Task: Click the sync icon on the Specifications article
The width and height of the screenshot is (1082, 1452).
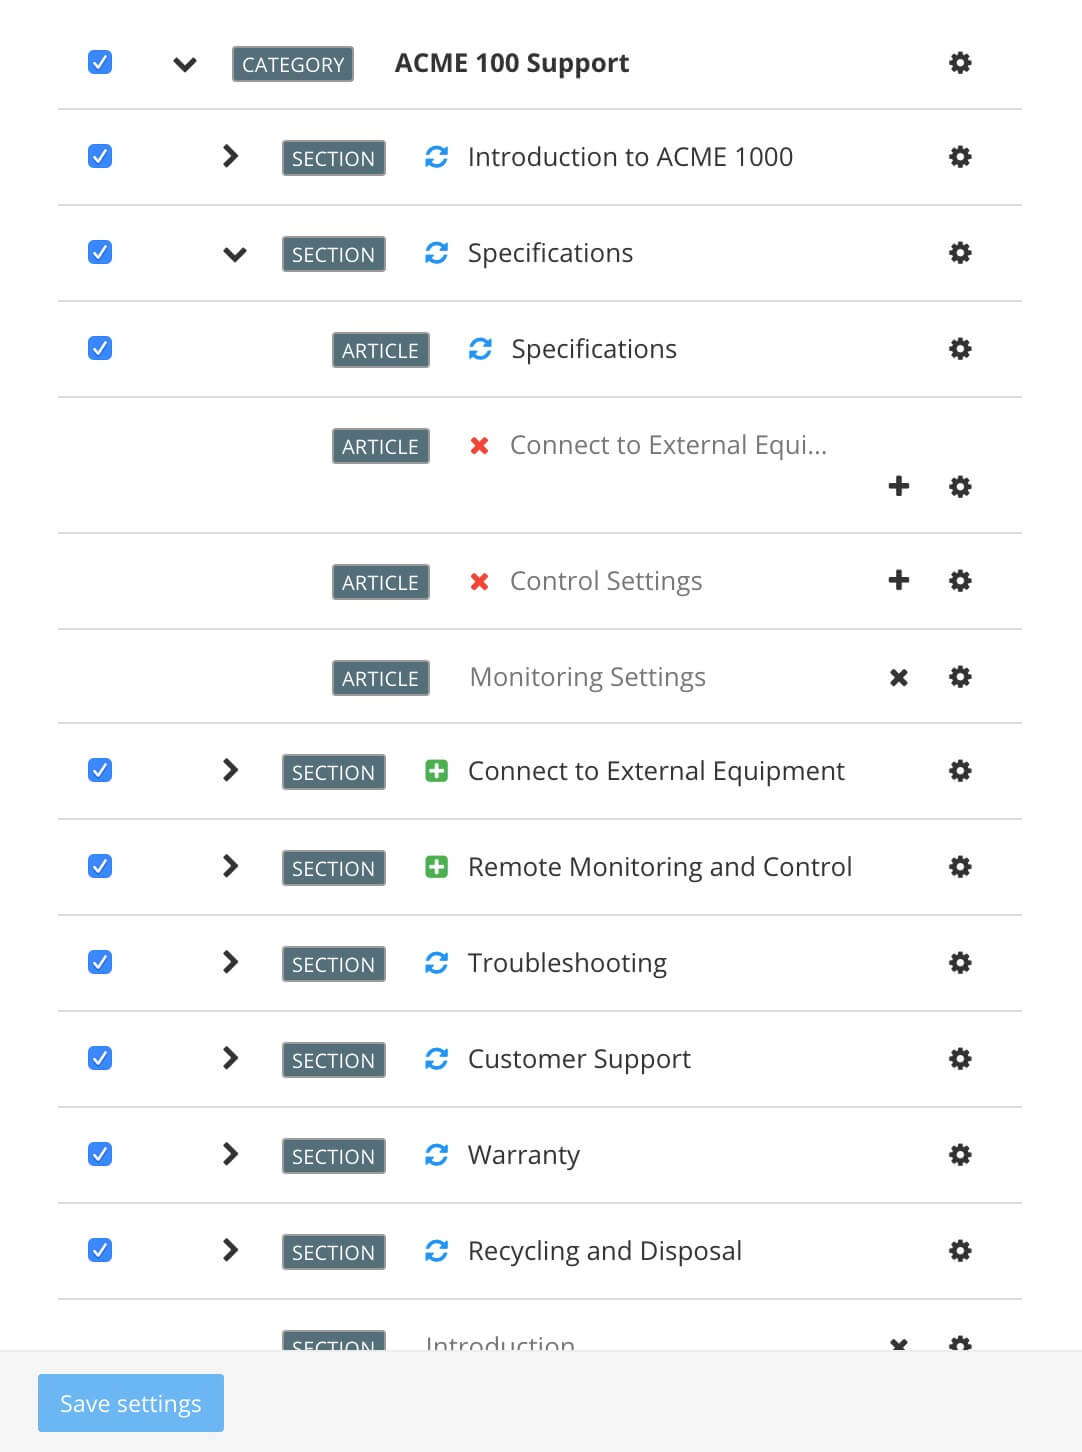Action: click(x=481, y=348)
